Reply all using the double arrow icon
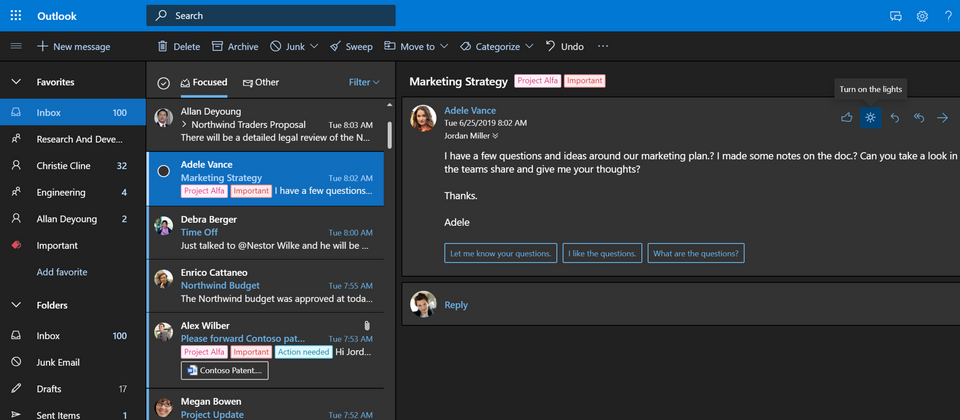The width and height of the screenshot is (960, 420). pos(918,118)
